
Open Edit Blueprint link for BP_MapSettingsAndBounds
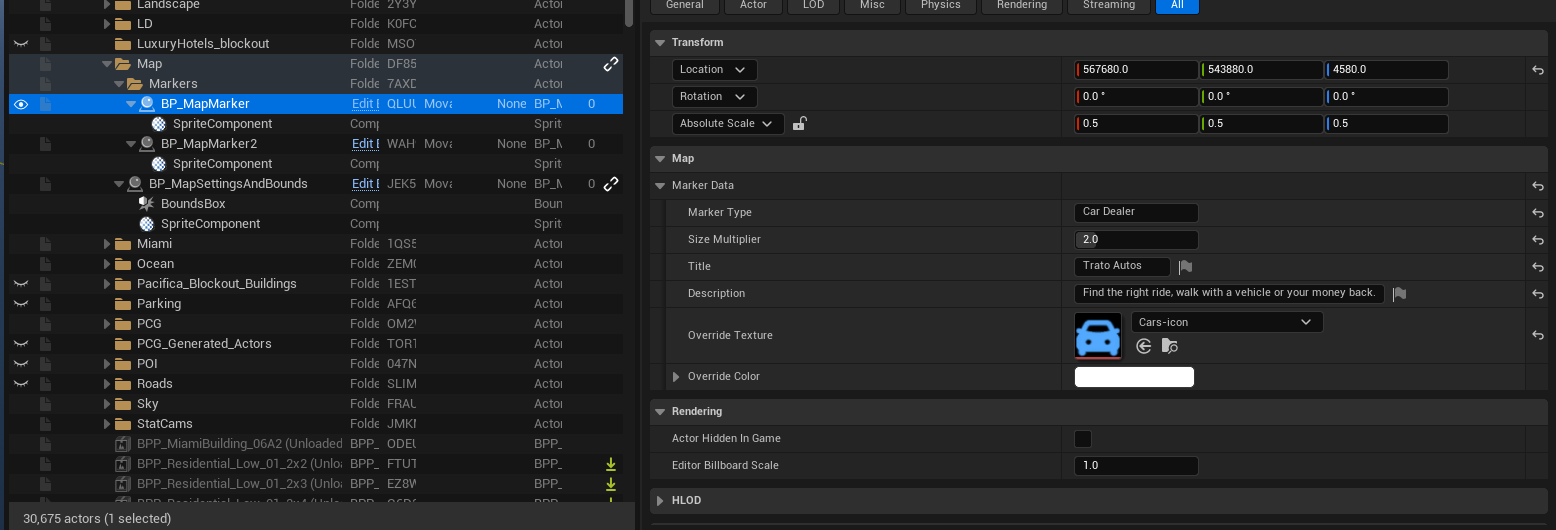[365, 184]
